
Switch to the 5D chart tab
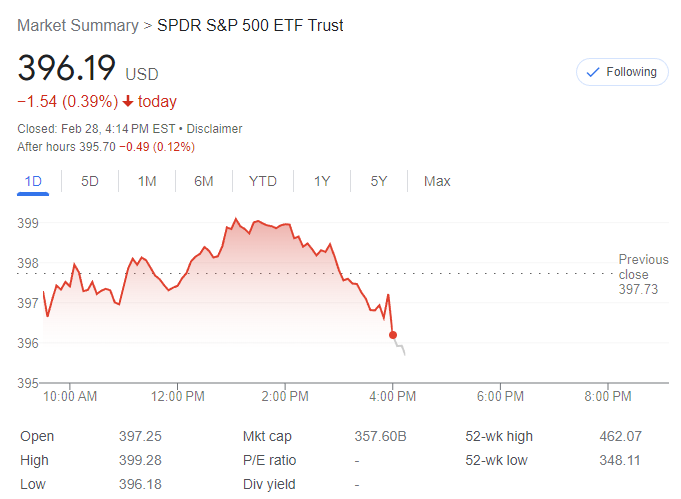click(x=90, y=181)
